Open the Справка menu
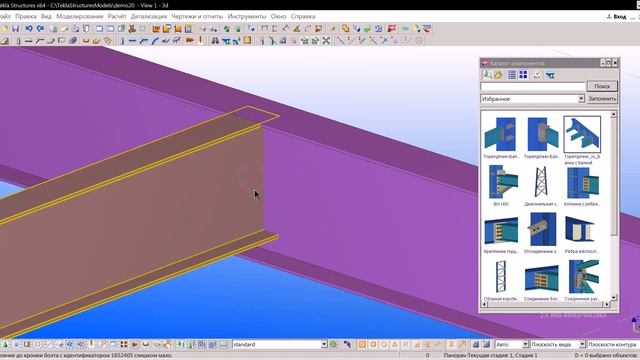The height and width of the screenshot is (360, 640). (303, 16)
